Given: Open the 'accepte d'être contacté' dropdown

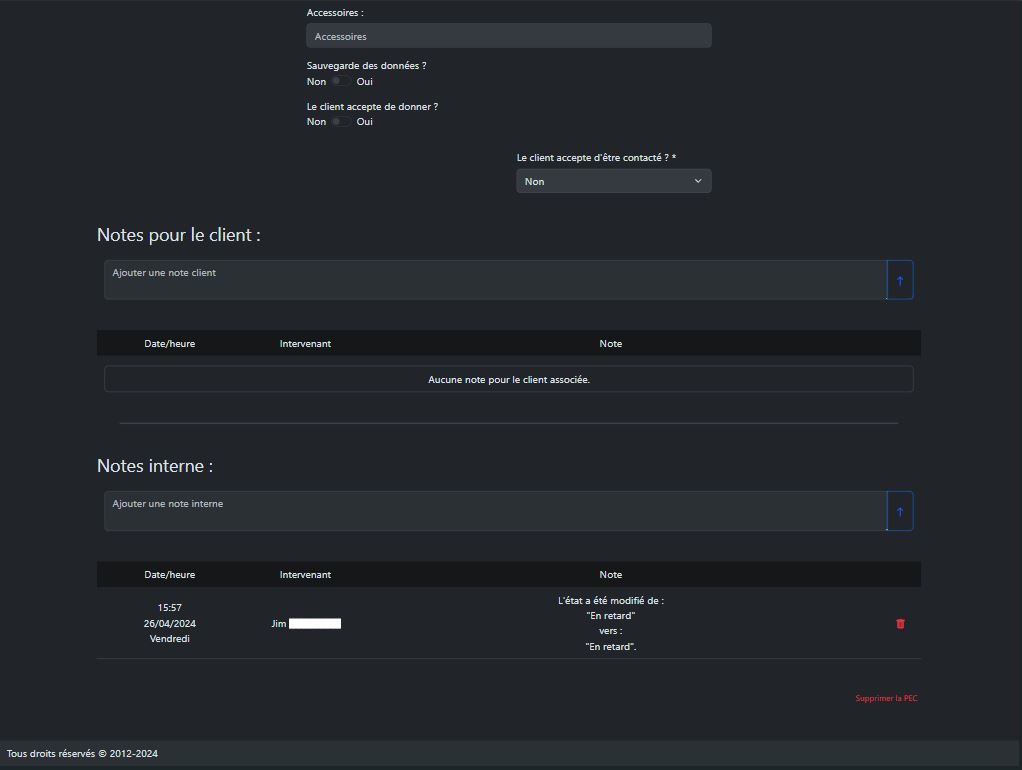Looking at the screenshot, I should (613, 181).
